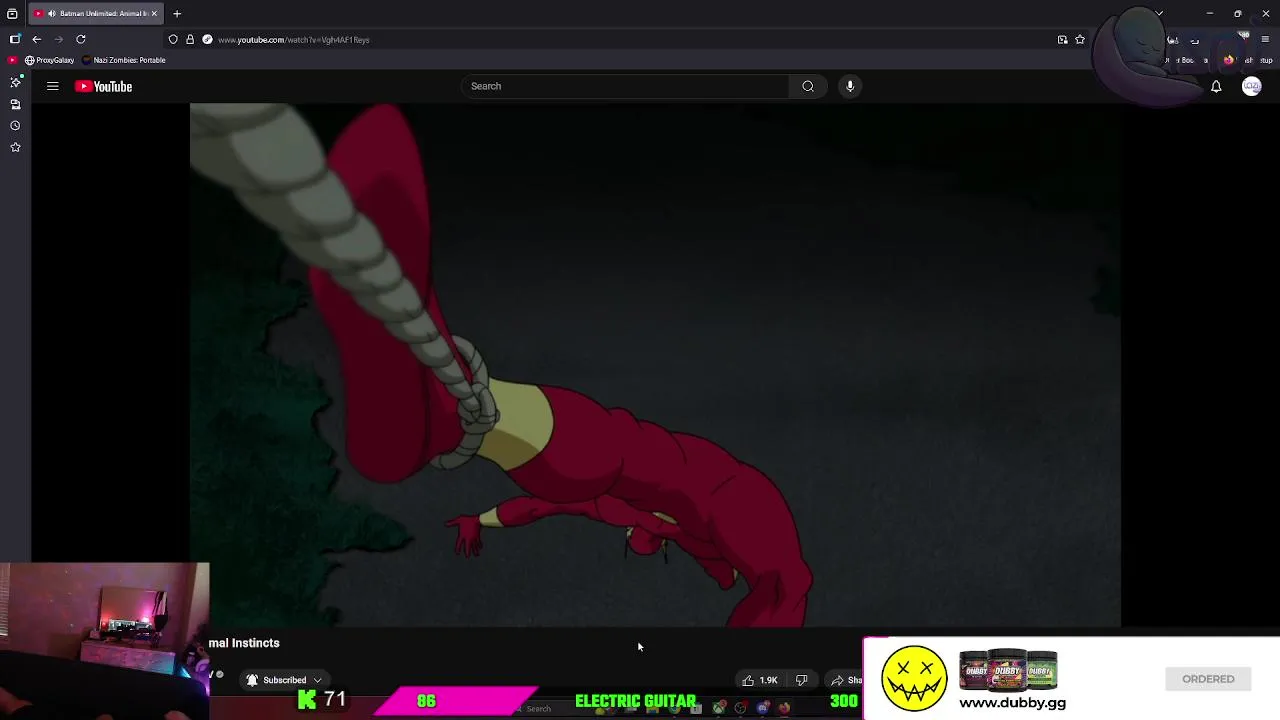
Task: Open ProxyGalaxy bookmark
Action: 50,60
